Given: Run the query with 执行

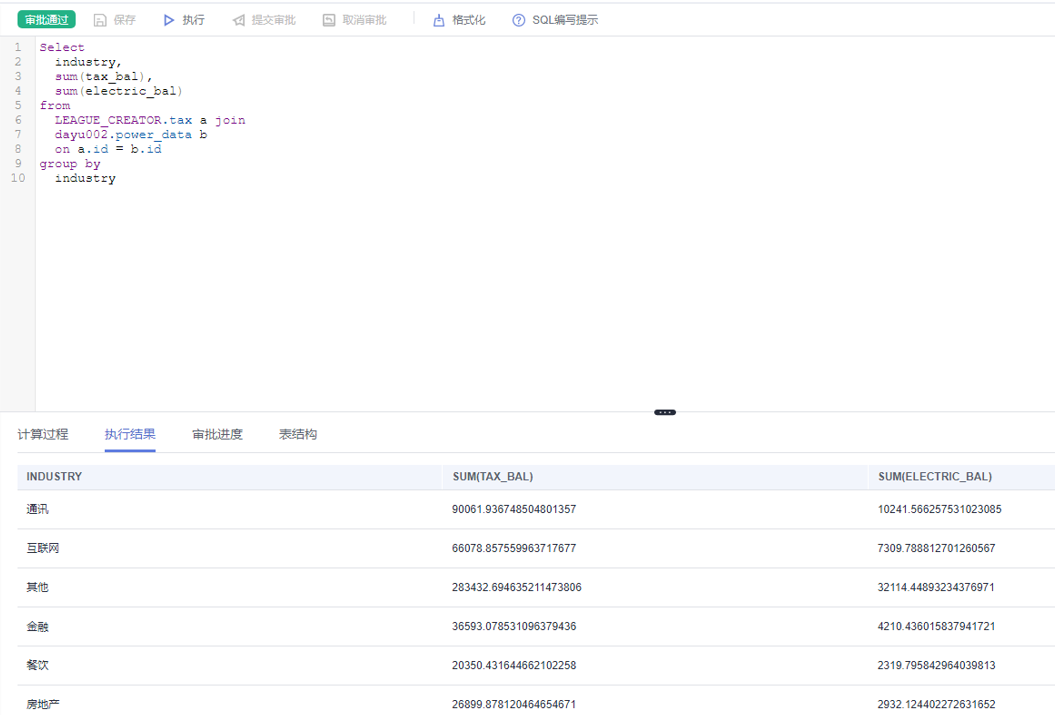Looking at the screenshot, I should click(193, 20).
